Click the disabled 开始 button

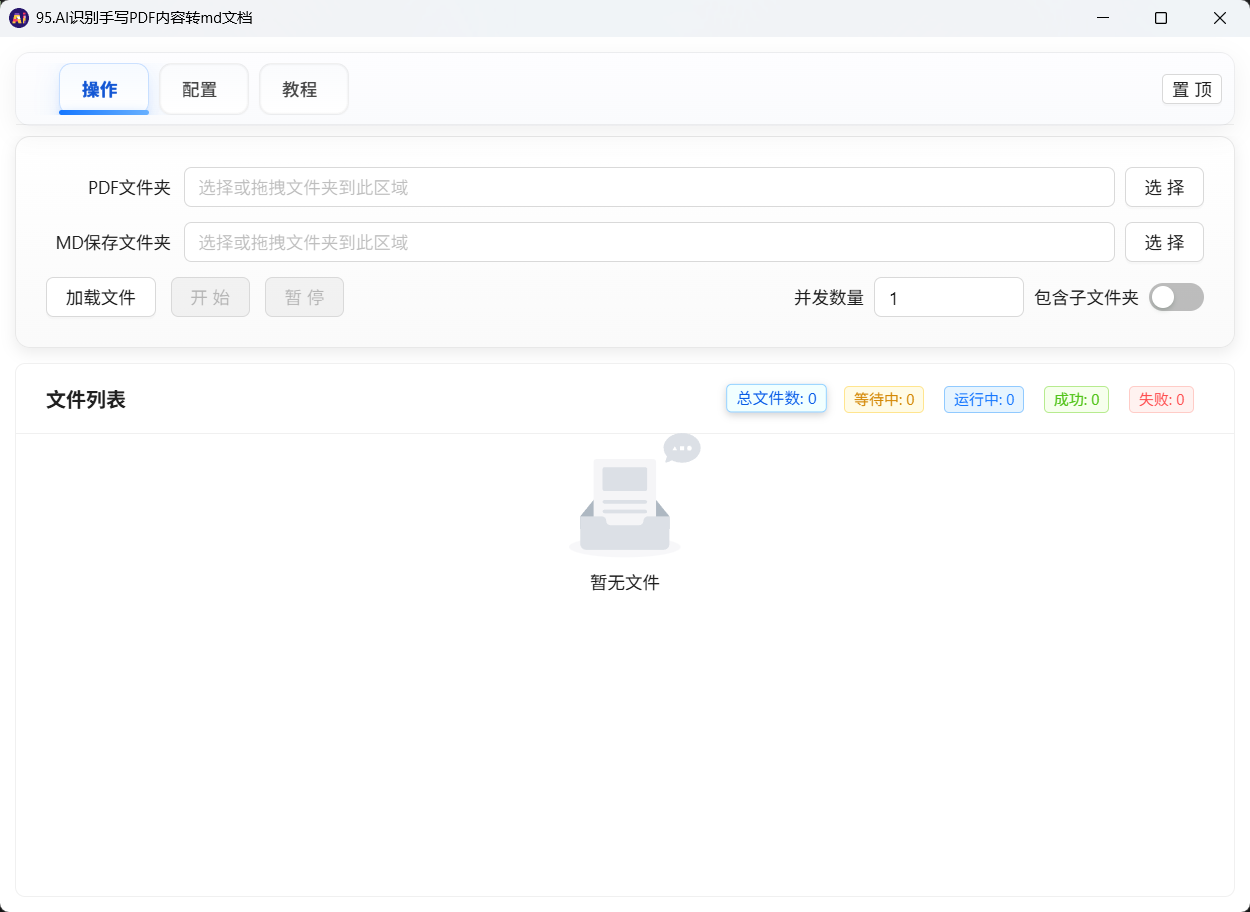[x=210, y=297]
